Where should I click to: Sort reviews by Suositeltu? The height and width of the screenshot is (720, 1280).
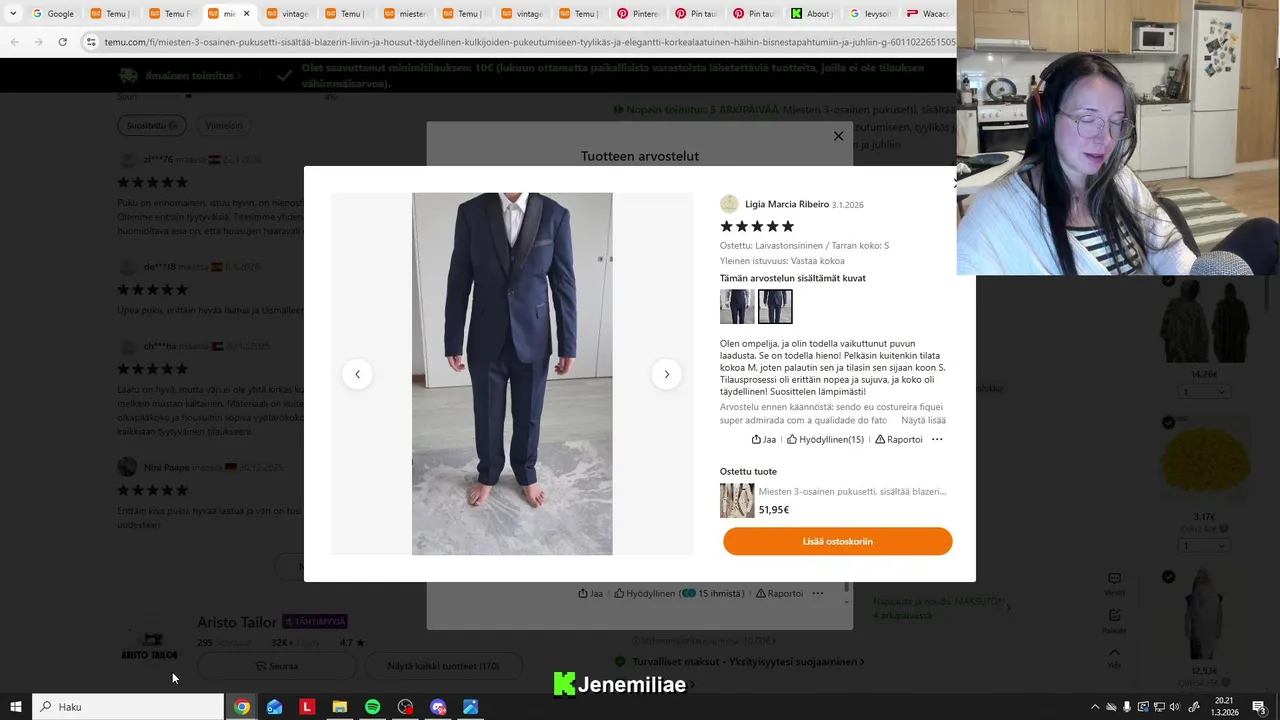(x=152, y=125)
